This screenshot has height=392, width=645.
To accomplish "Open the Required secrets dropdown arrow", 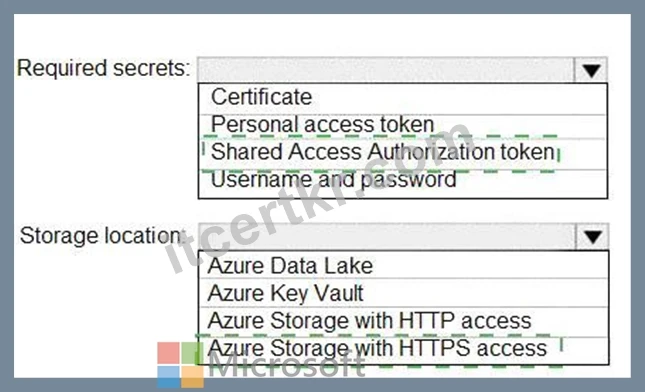I will point(591,70).
